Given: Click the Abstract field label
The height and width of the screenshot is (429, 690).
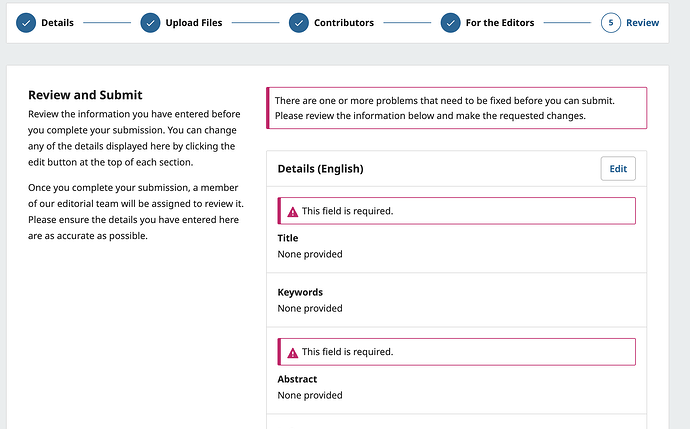Looking at the screenshot, I should [297, 379].
